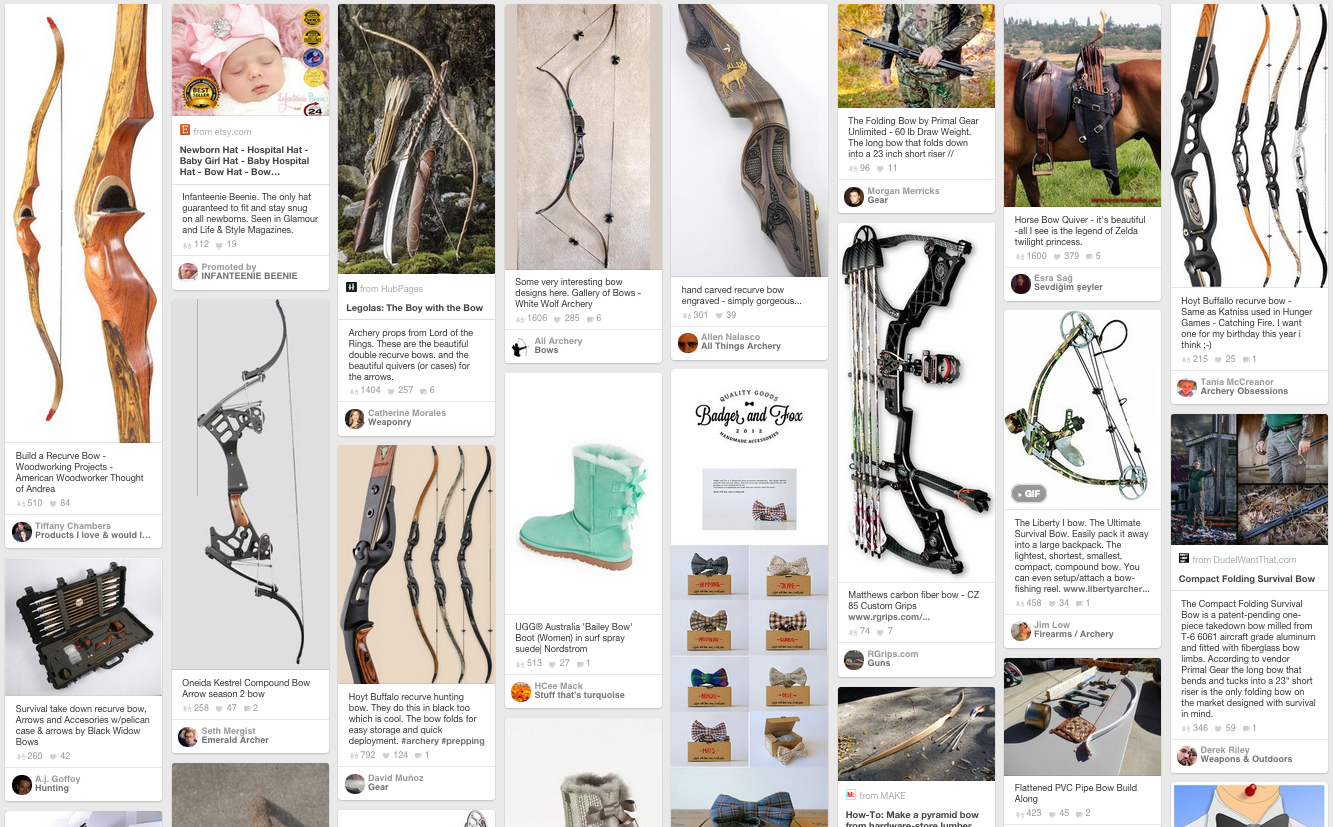Open Derek Riley's Weapons & Outdoors board
This screenshot has width=1333, height=827.
(x=1246, y=759)
